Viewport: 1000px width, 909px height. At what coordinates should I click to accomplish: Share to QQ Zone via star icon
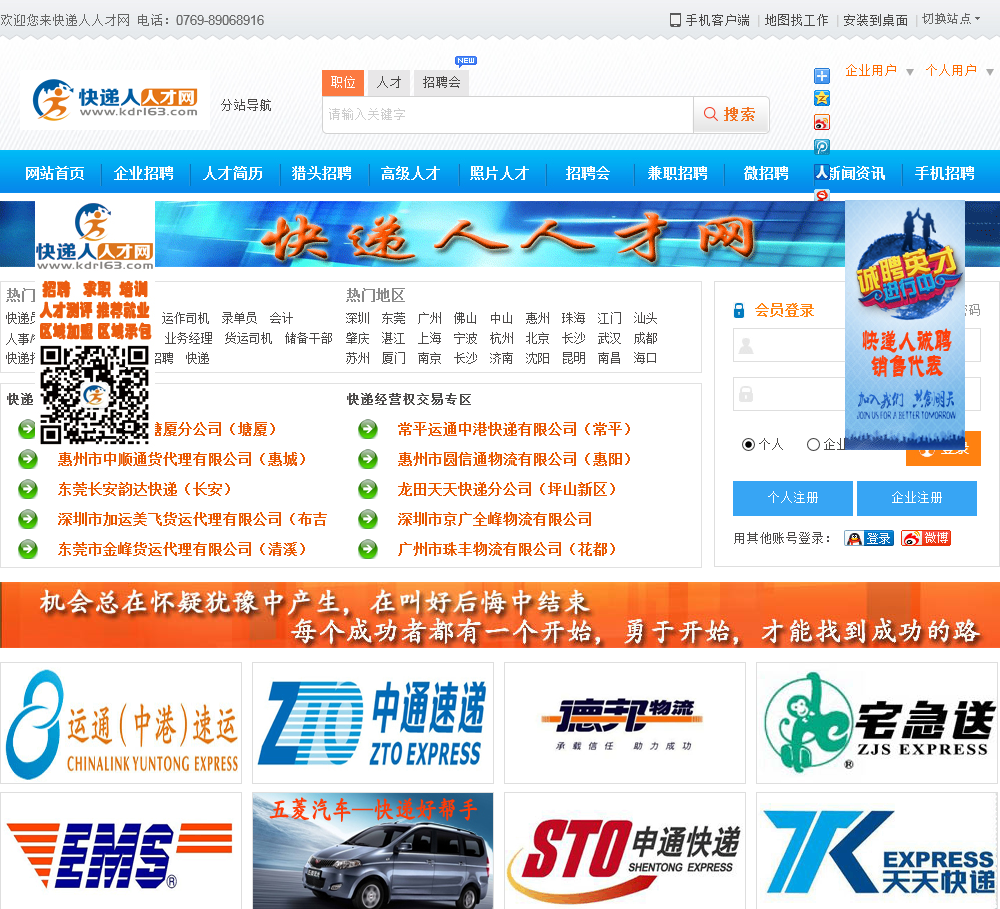tap(821, 98)
